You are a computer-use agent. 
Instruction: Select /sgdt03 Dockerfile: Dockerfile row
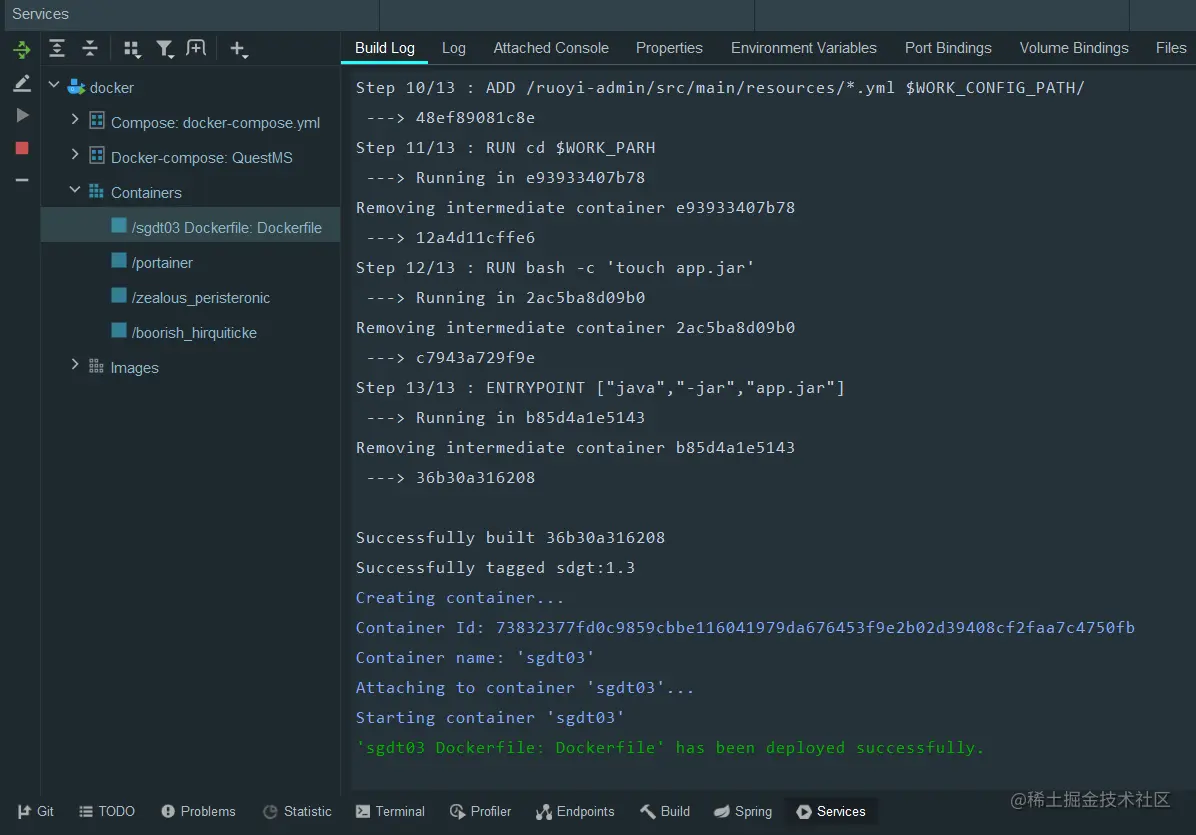pos(191,227)
